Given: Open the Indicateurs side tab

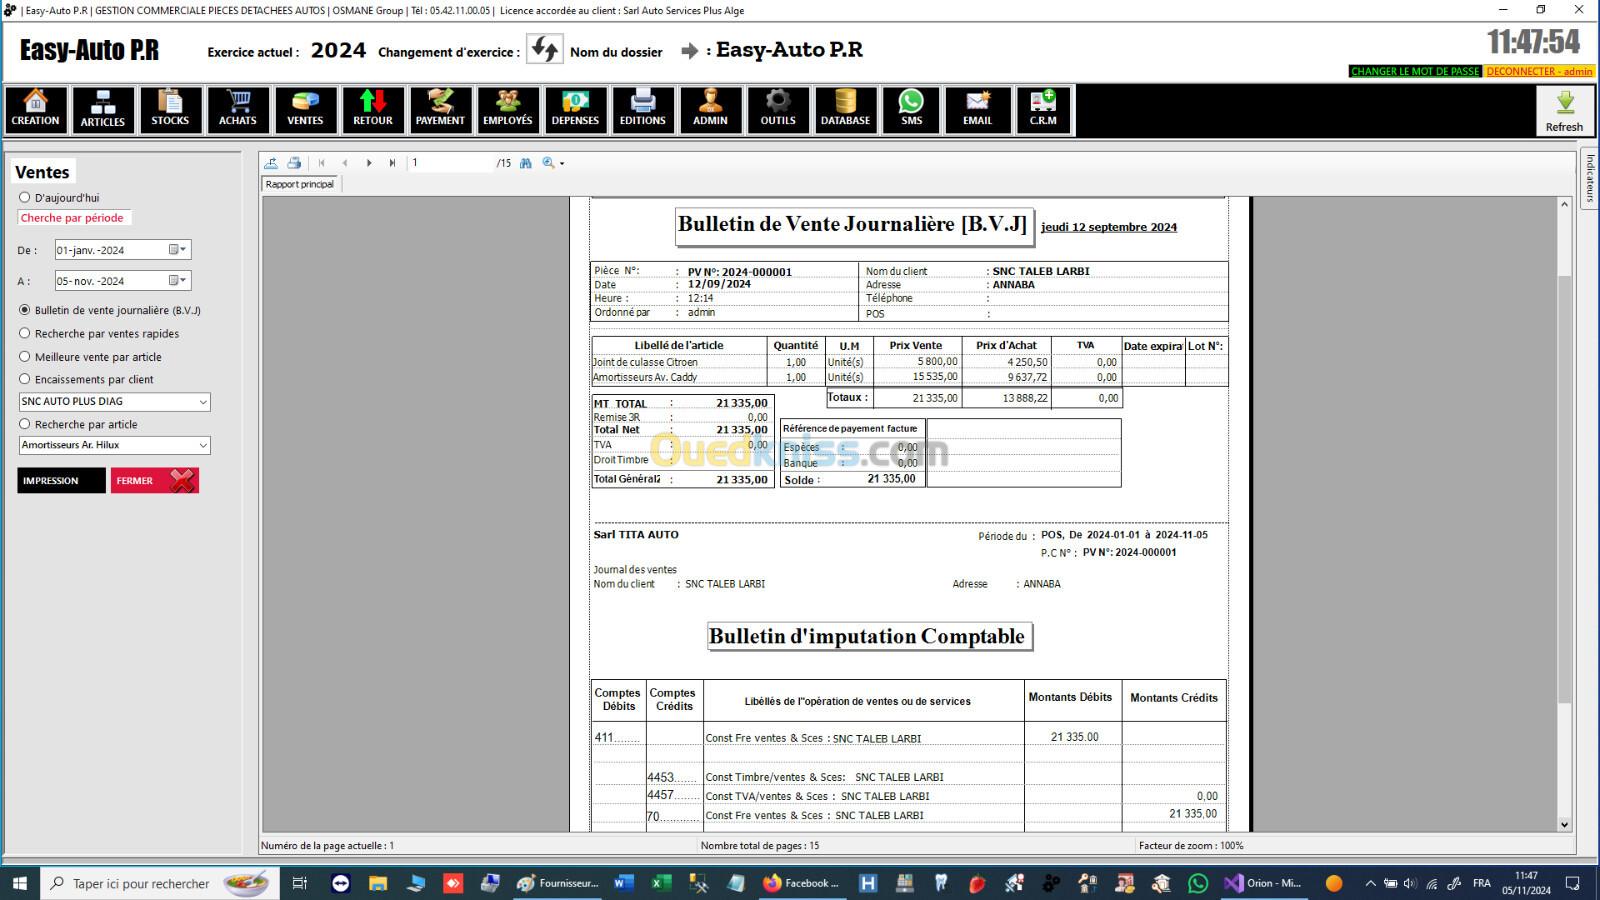Looking at the screenshot, I should click(x=1589, y=178).
